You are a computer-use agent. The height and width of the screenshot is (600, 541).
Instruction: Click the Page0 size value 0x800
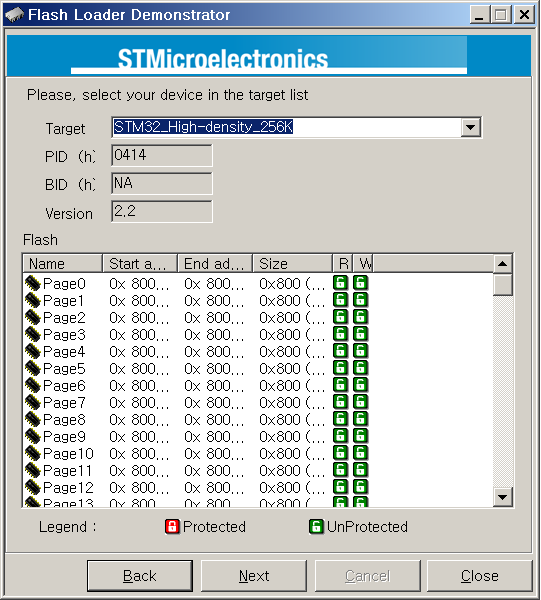point(292,284)
